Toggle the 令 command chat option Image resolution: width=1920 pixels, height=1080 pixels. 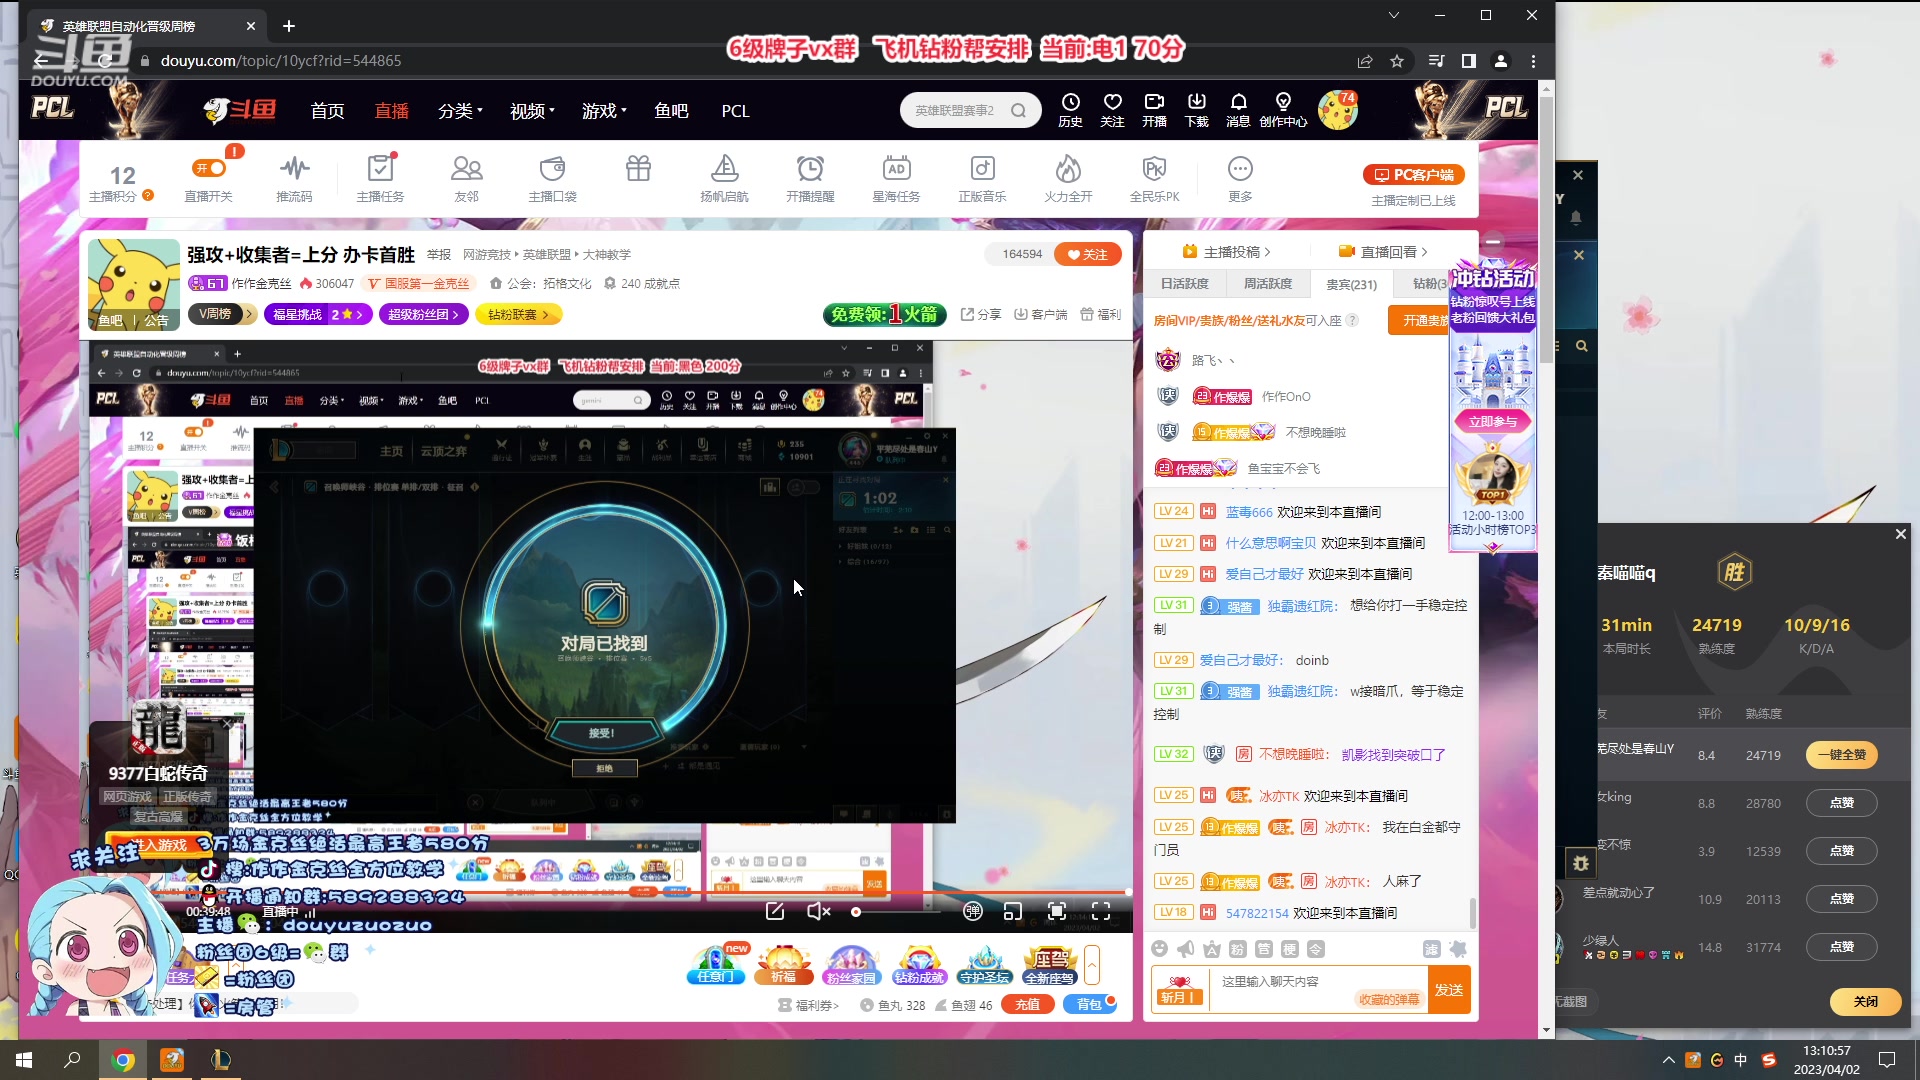click(x=1315, y=948)
